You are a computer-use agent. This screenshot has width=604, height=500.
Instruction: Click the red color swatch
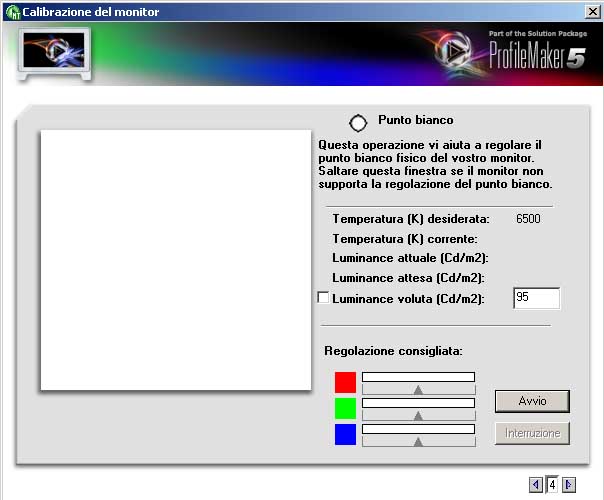click(x=345, y=382)
